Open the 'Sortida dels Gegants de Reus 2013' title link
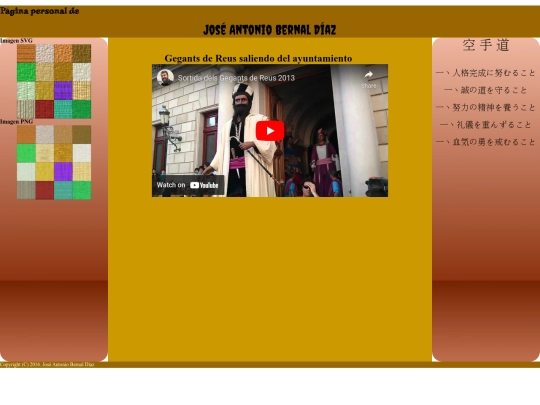The height and width of the screenshot is (405, 540). [236, 78]
